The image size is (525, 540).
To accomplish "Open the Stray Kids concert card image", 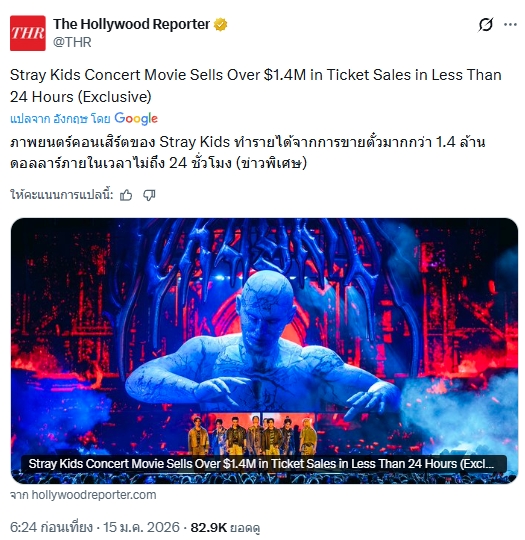I will coord(264,351).
